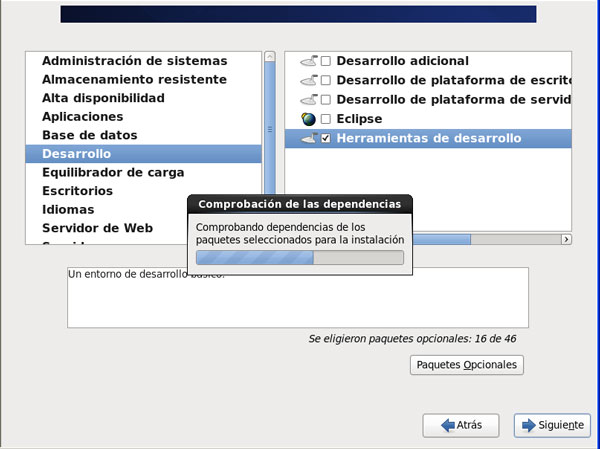This screenshot has height=449, width=600.
Task: Click the Desarrollo de plataforma de servidor icon
Action: coord(308,100)
